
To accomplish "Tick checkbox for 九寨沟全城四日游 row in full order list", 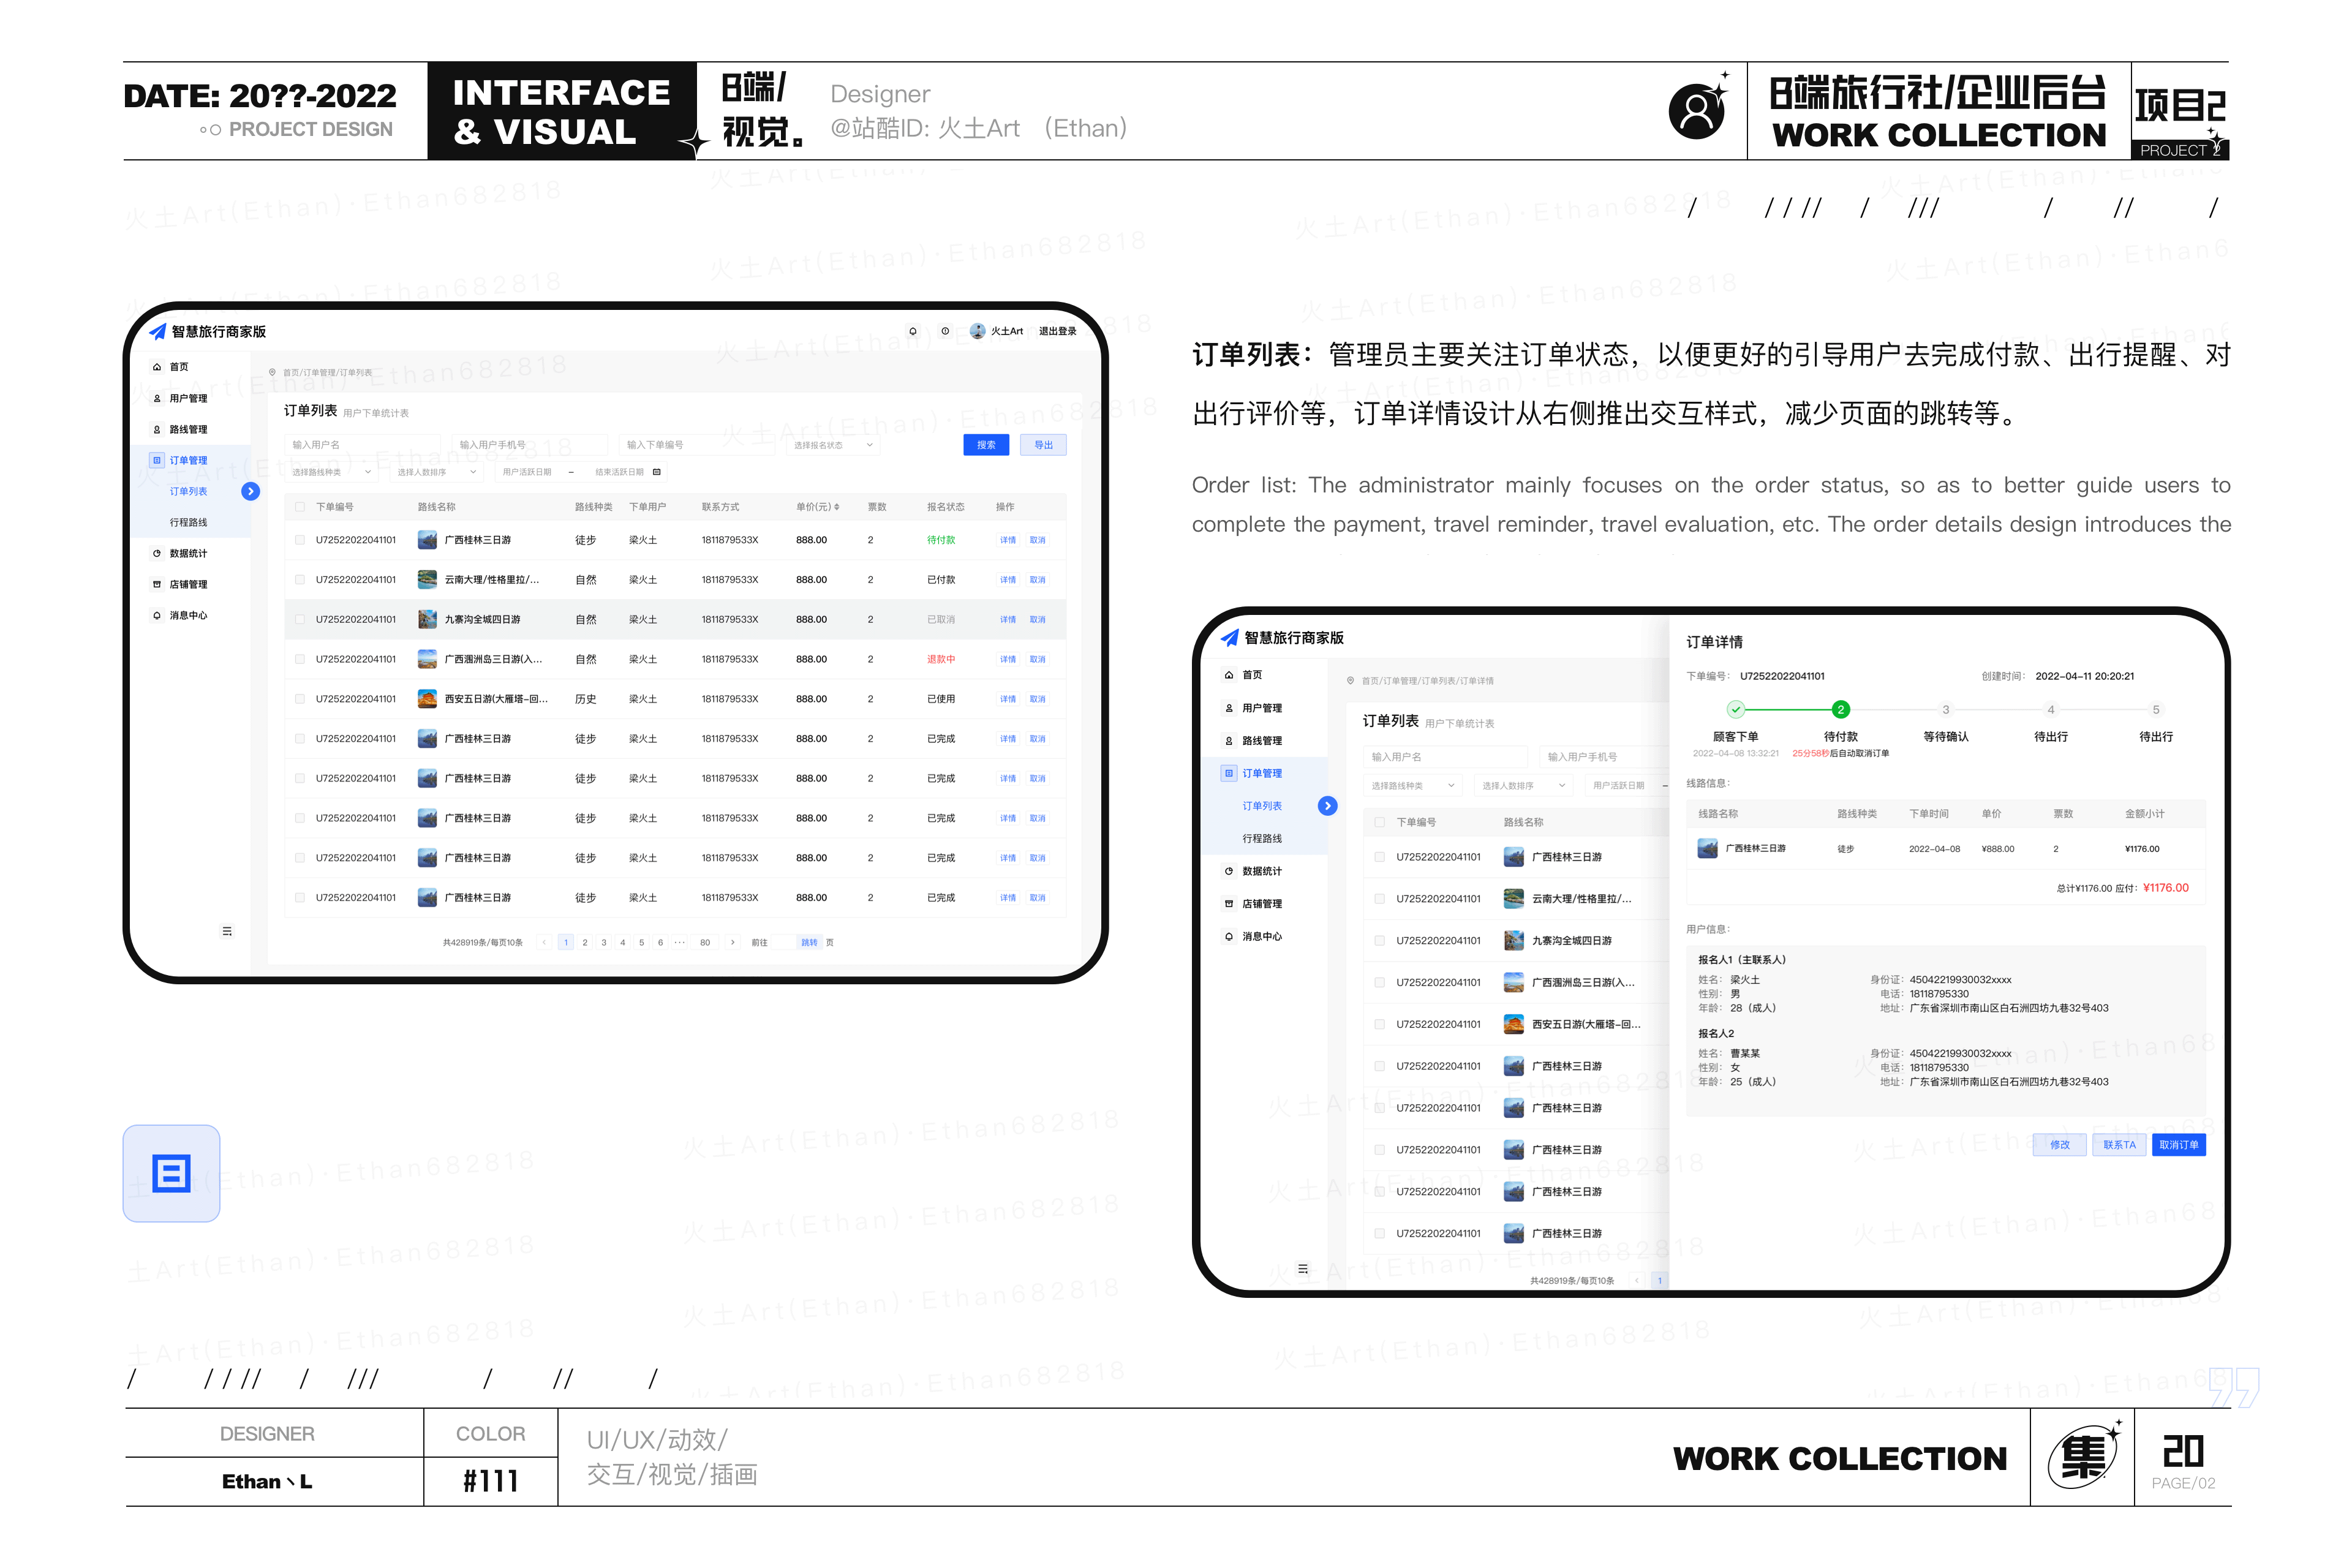I will point(300,619).
